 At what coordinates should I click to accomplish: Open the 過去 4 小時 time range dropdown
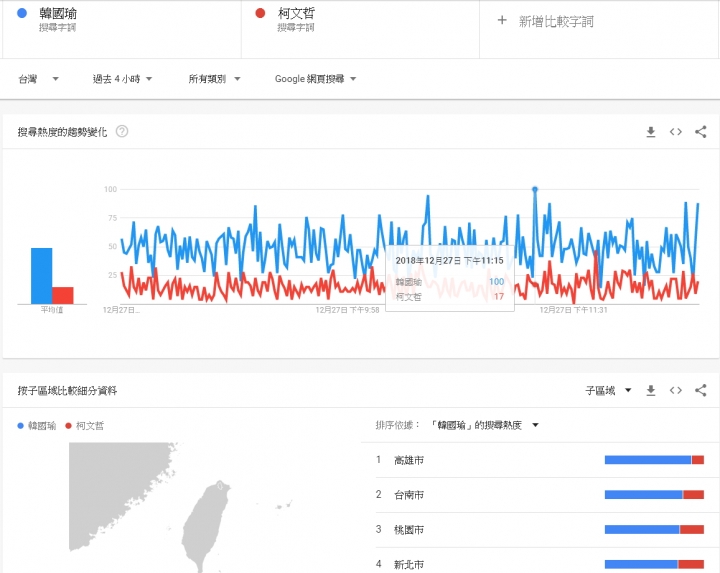pyautogui.click(x=122, y=79)
